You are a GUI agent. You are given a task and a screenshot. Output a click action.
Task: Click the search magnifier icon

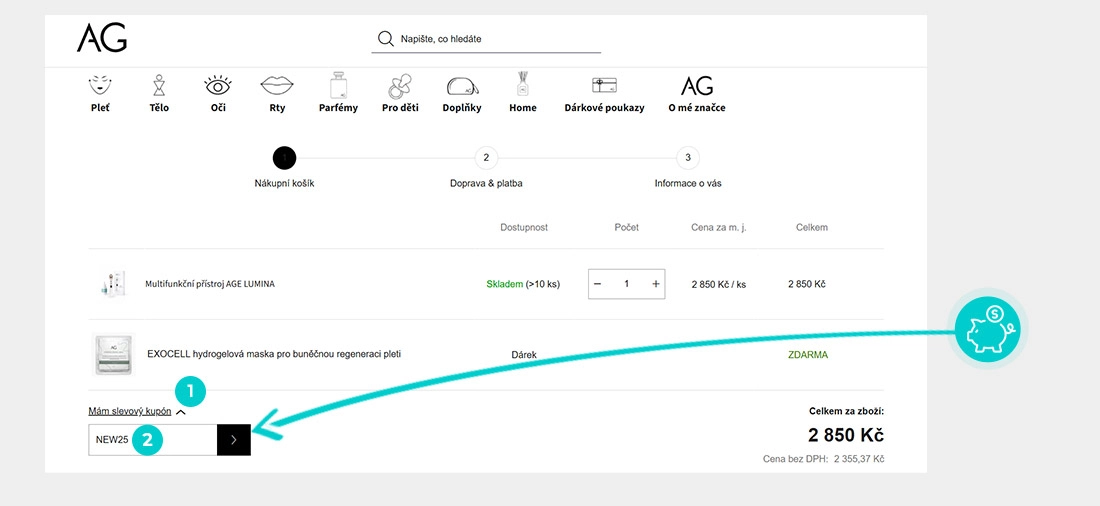click(385, 39)
